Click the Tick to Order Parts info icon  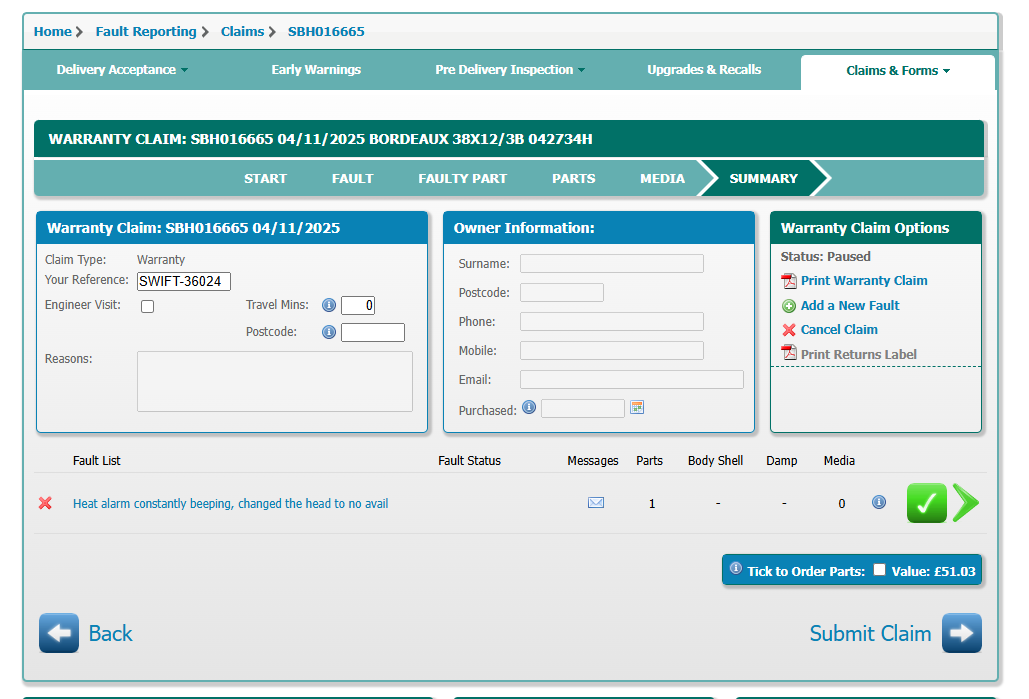(736, 568)
